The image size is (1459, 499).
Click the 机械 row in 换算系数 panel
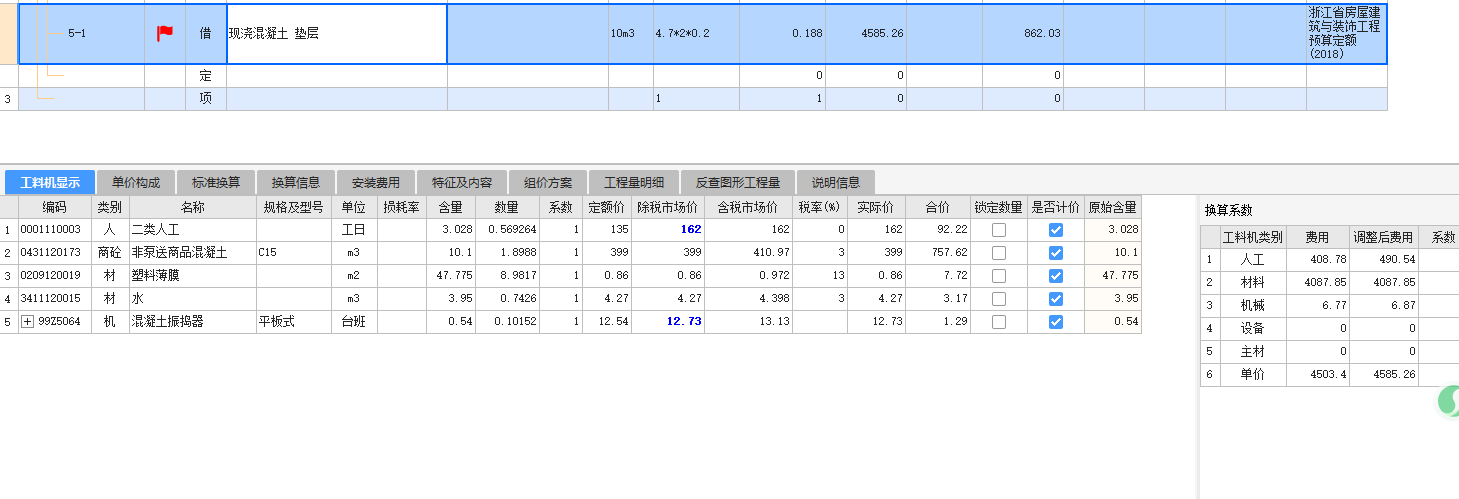click(x=1329, y=306)
